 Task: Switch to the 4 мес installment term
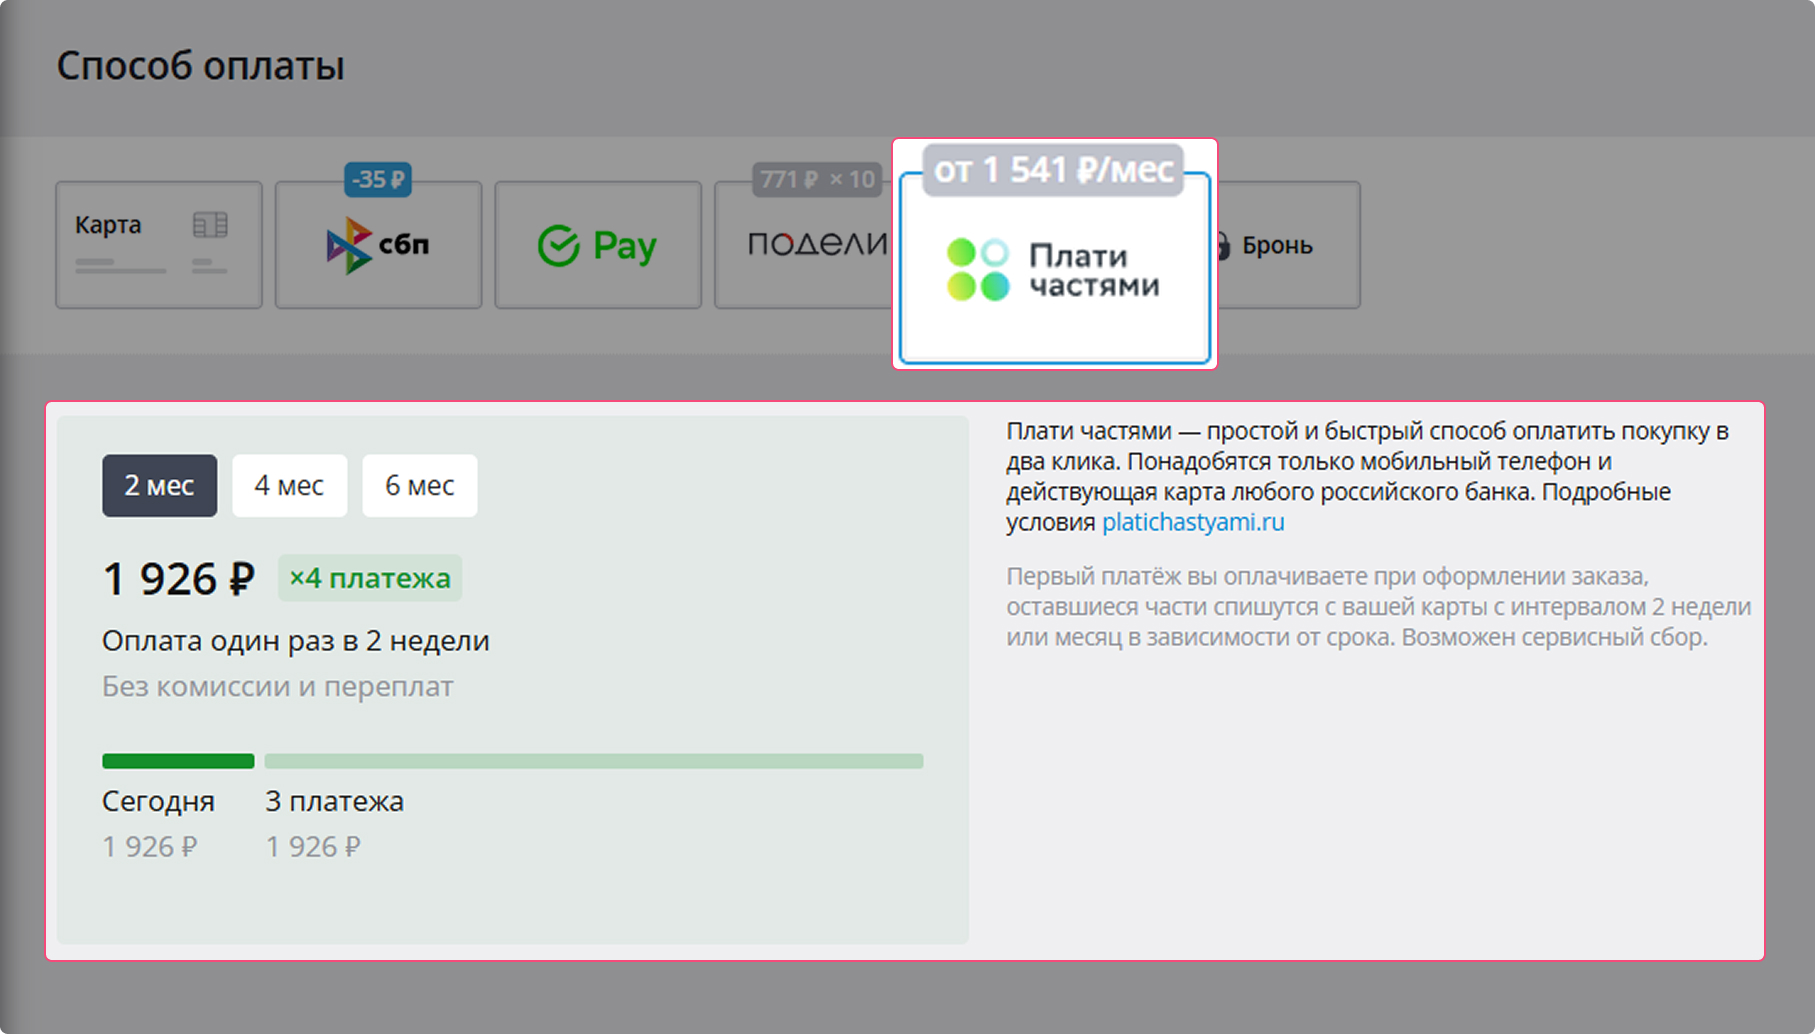pos(289,486)
